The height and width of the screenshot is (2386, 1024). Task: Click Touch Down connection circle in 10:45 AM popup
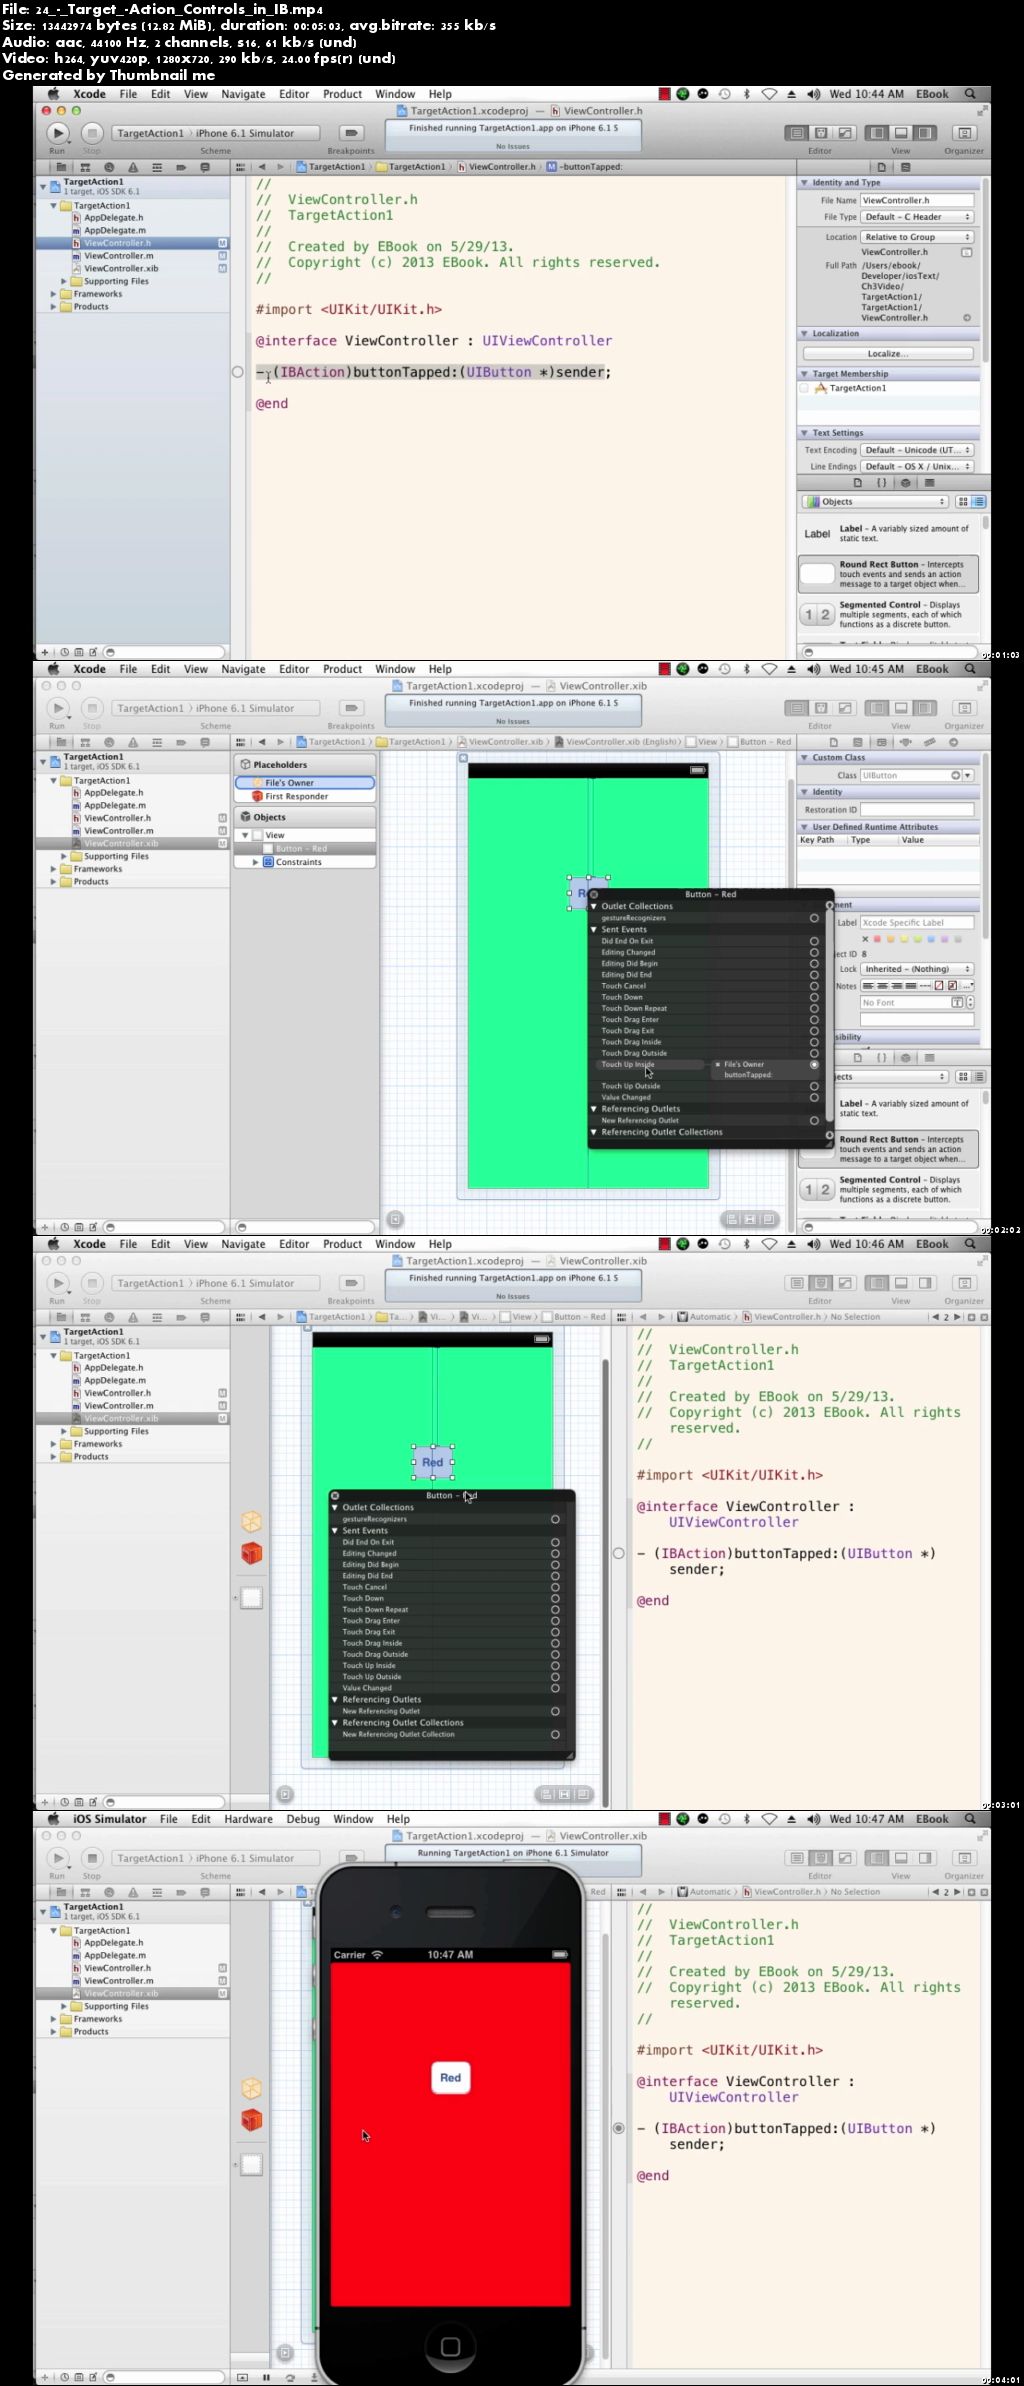pyautogui.click(x=814, y=997)
